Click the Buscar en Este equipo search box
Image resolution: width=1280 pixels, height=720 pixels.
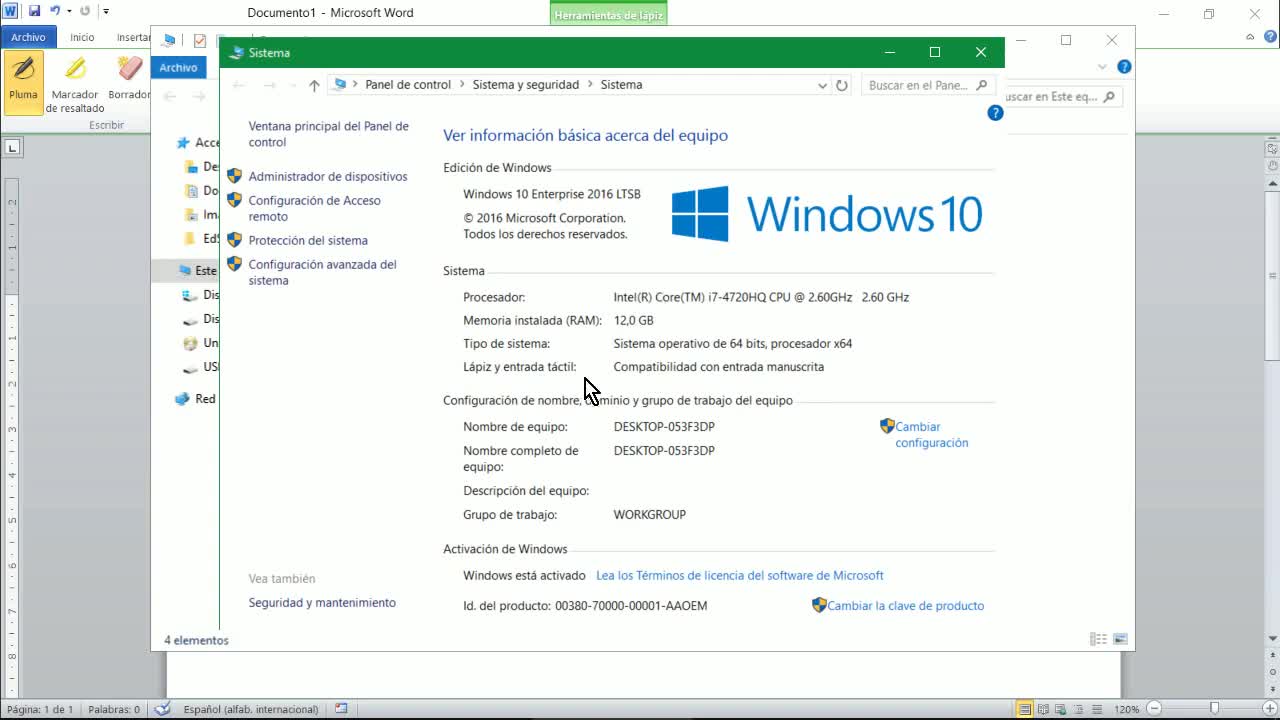coord(1063,97)
